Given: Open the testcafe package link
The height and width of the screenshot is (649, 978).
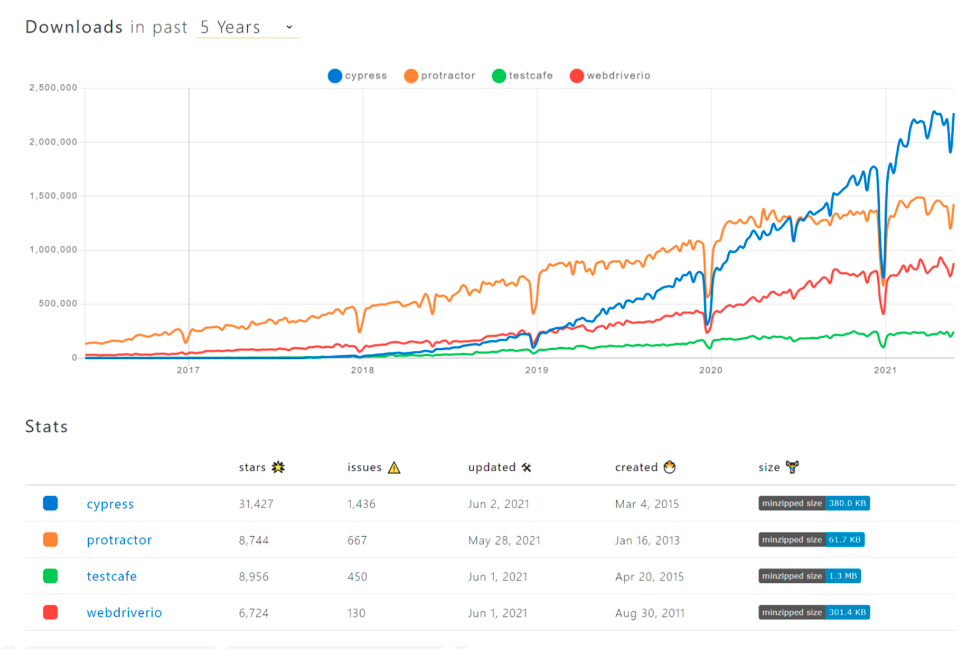Looking at the screenshot, I should click(112, 576).
